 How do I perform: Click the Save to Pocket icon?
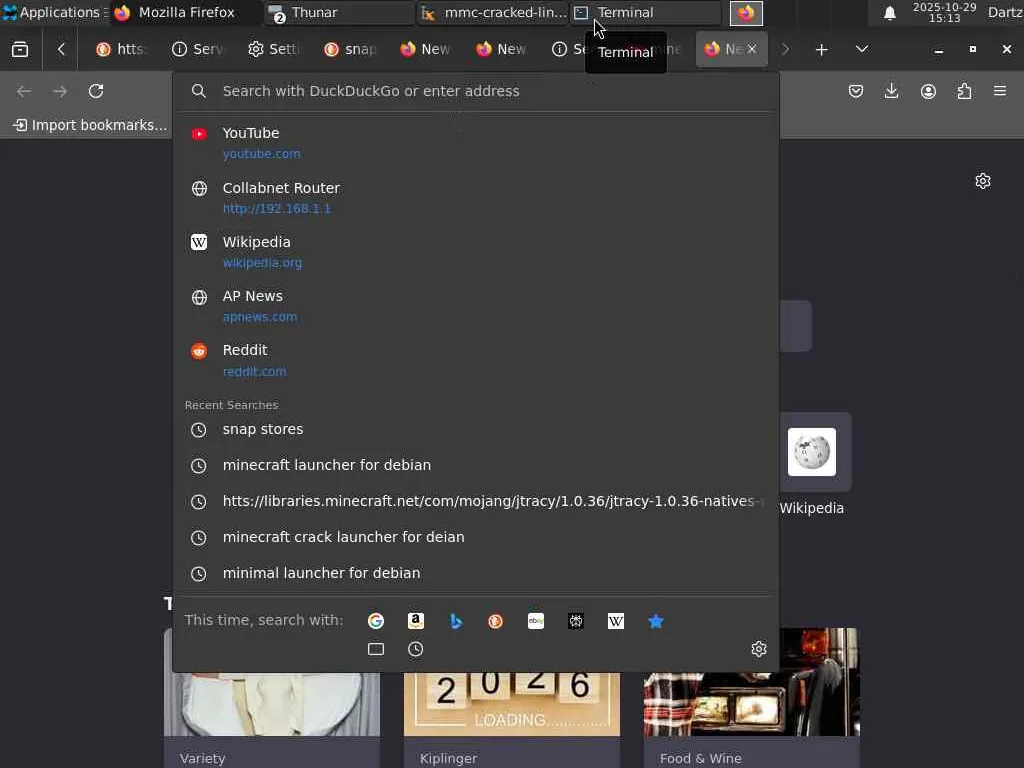pos(856,91)
